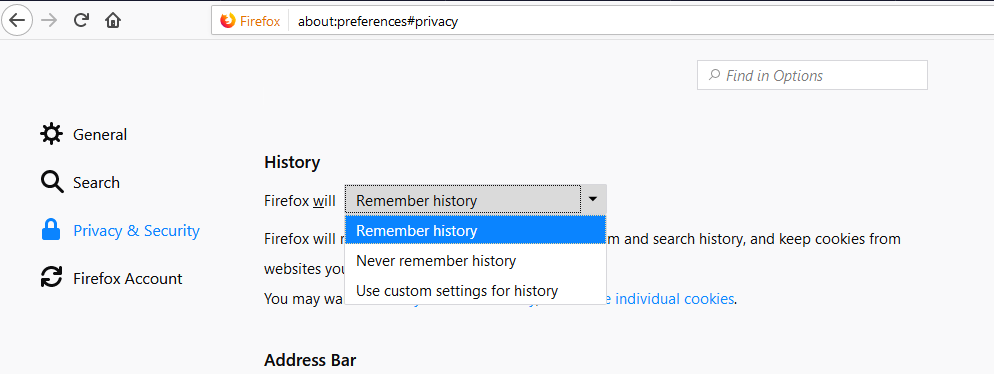The width and height of the screenshot is (994, 374).
Task: Click the Search magnifier icon in sidebar
Action: tap(52, 182)
